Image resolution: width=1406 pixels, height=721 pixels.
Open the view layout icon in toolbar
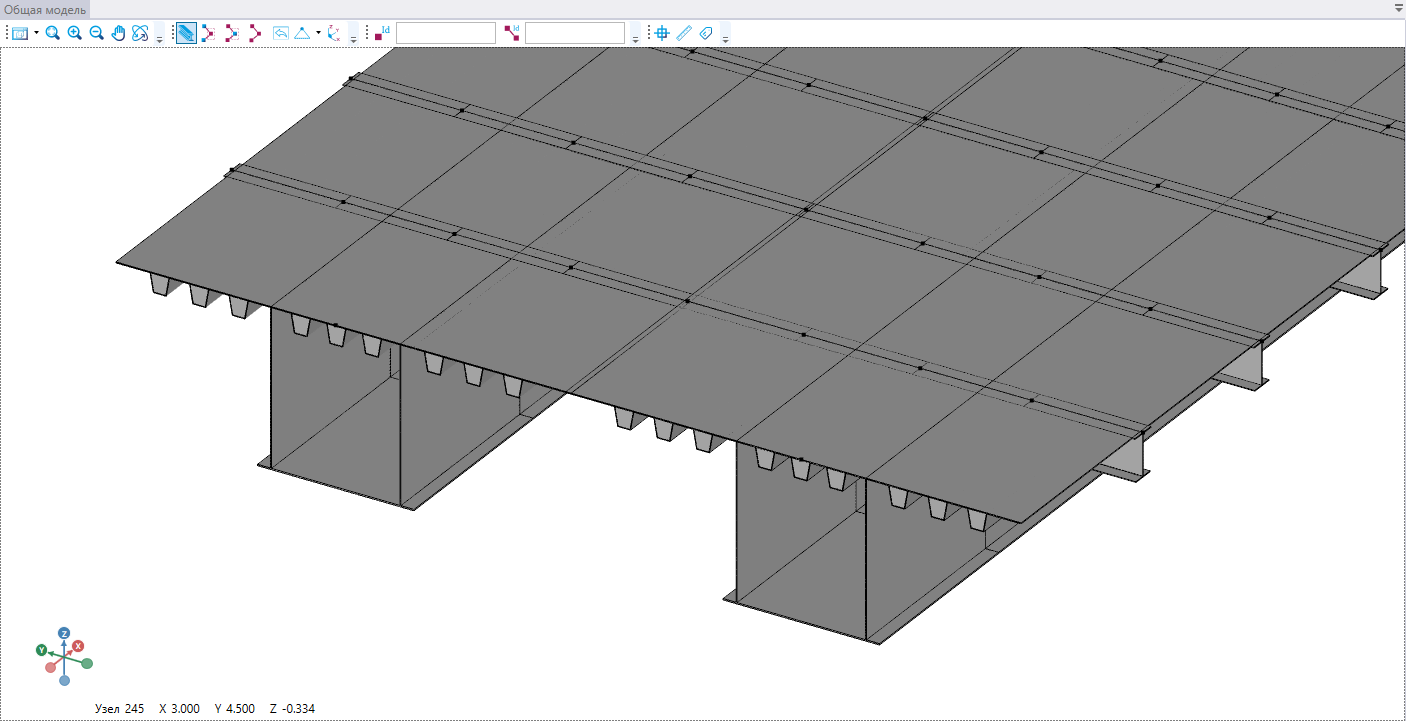tap(20, 33)
